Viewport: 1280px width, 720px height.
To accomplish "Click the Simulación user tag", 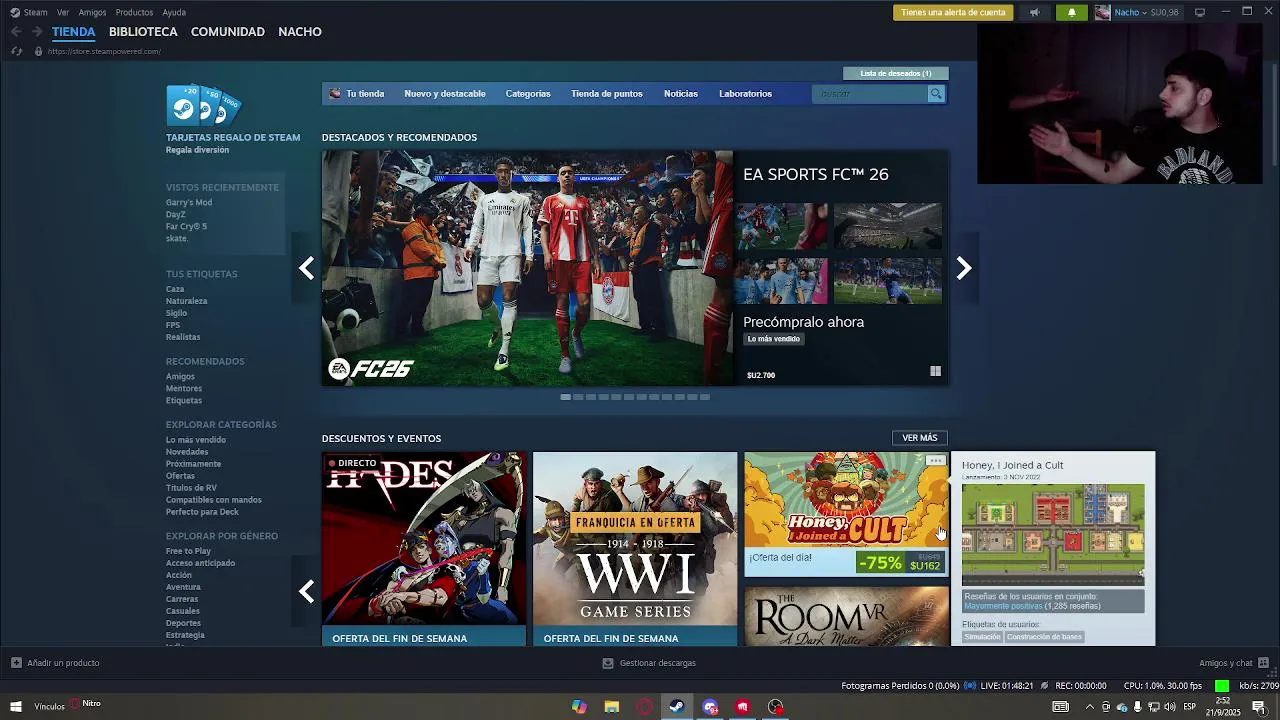I will coord(982,637).
